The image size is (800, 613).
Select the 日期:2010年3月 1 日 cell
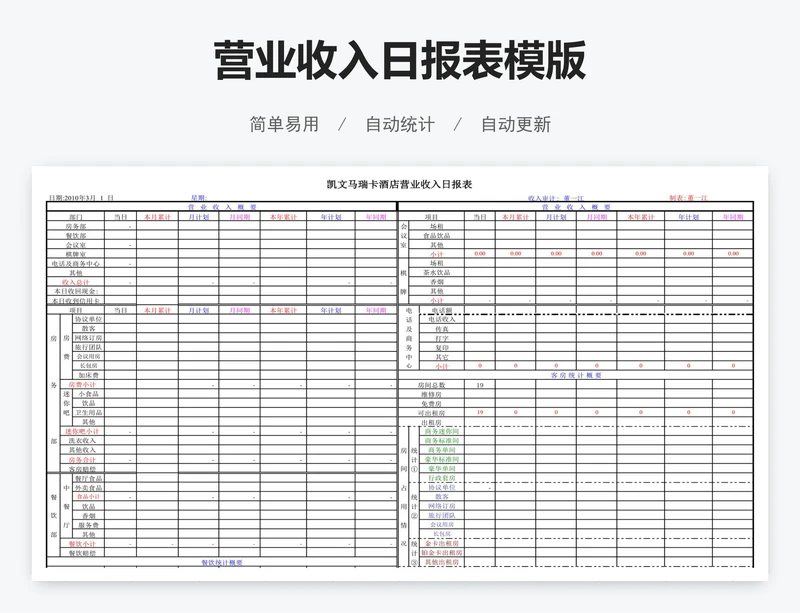[x=81, y=198]
